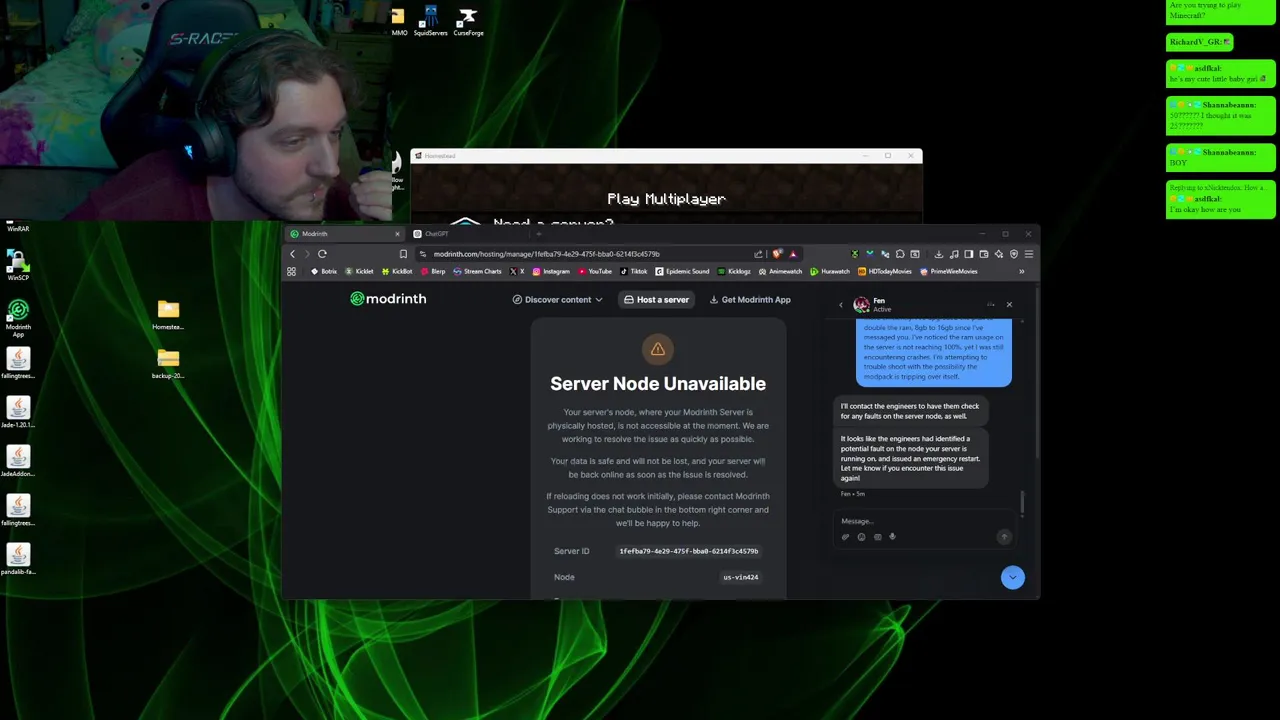Open the WinSCP desktop shortcut

click(18, 265)
